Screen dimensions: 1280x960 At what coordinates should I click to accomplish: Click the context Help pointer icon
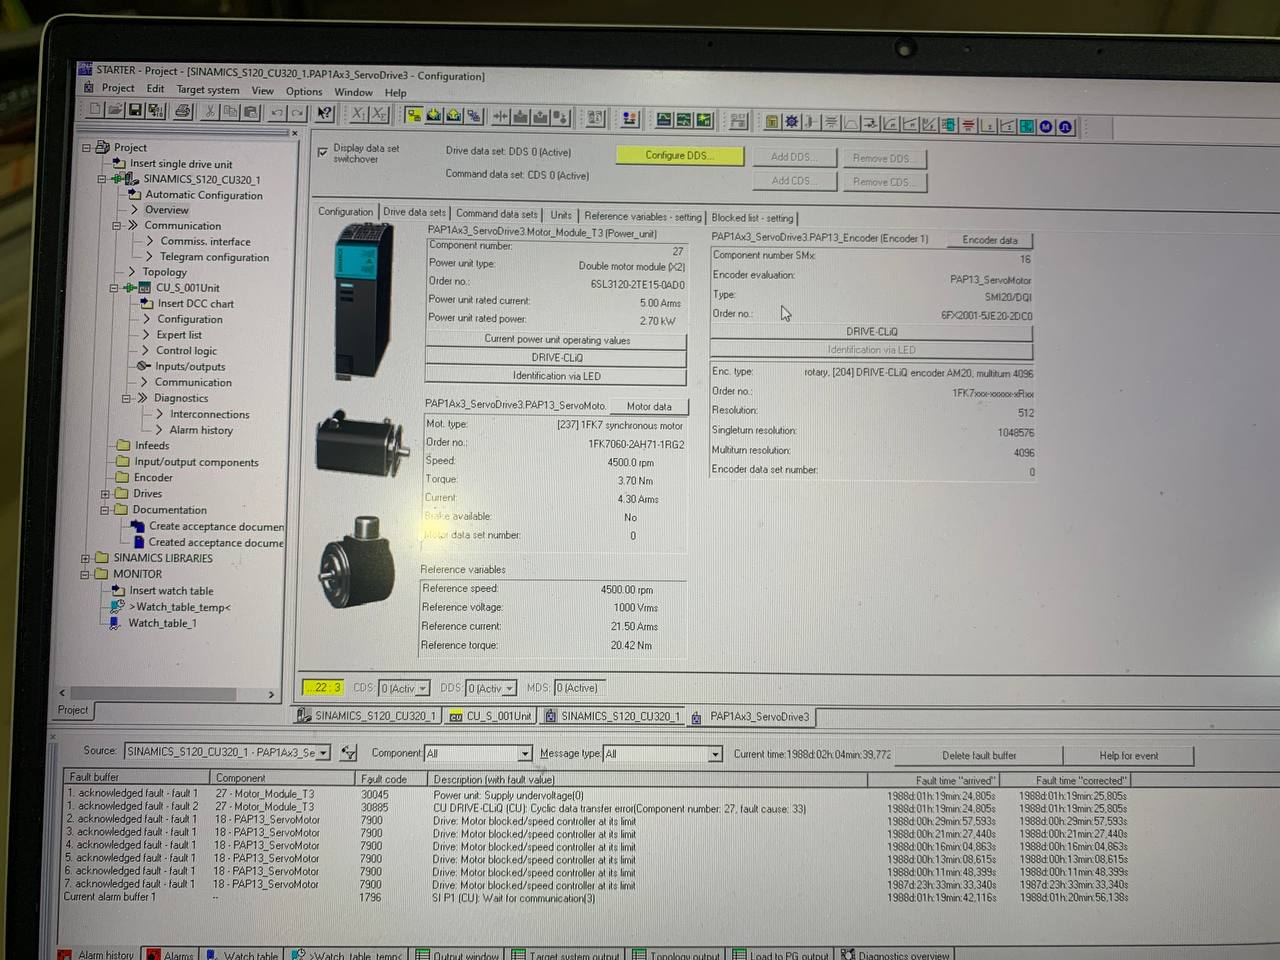point(324,113)
